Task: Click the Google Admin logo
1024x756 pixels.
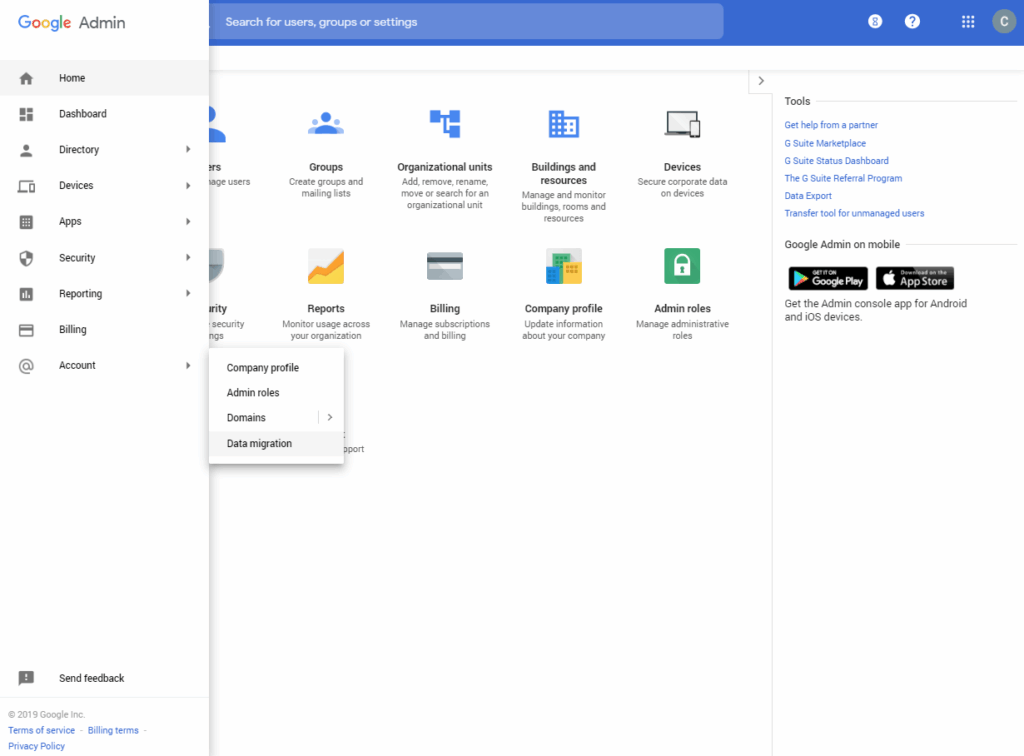Action: click(x=72, y=22)
